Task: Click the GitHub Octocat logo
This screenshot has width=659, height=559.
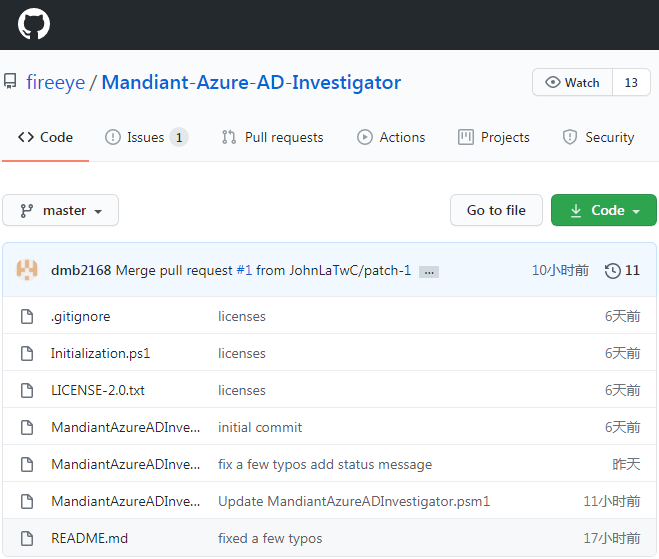Action: pos(34,25)
